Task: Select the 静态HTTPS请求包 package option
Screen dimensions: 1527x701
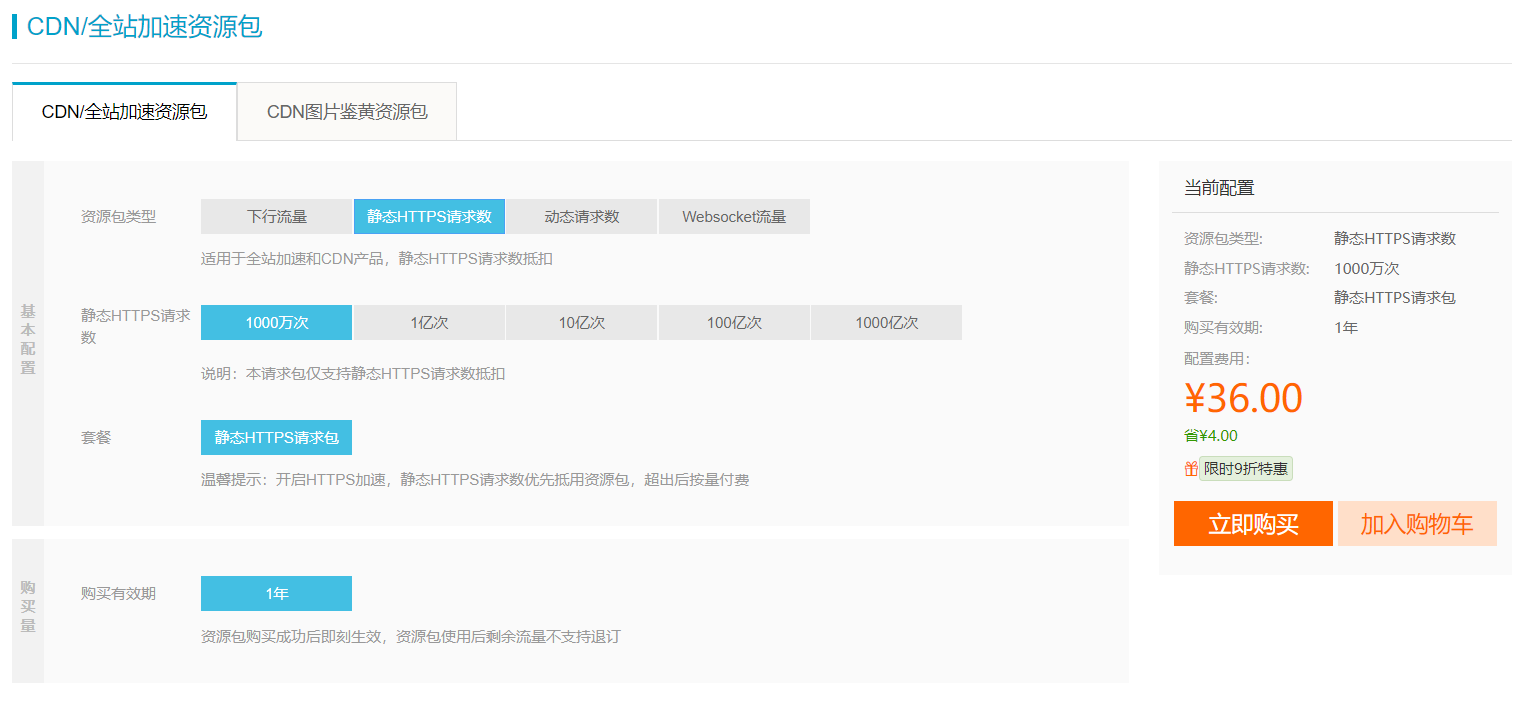Action: tap(277, 438)
